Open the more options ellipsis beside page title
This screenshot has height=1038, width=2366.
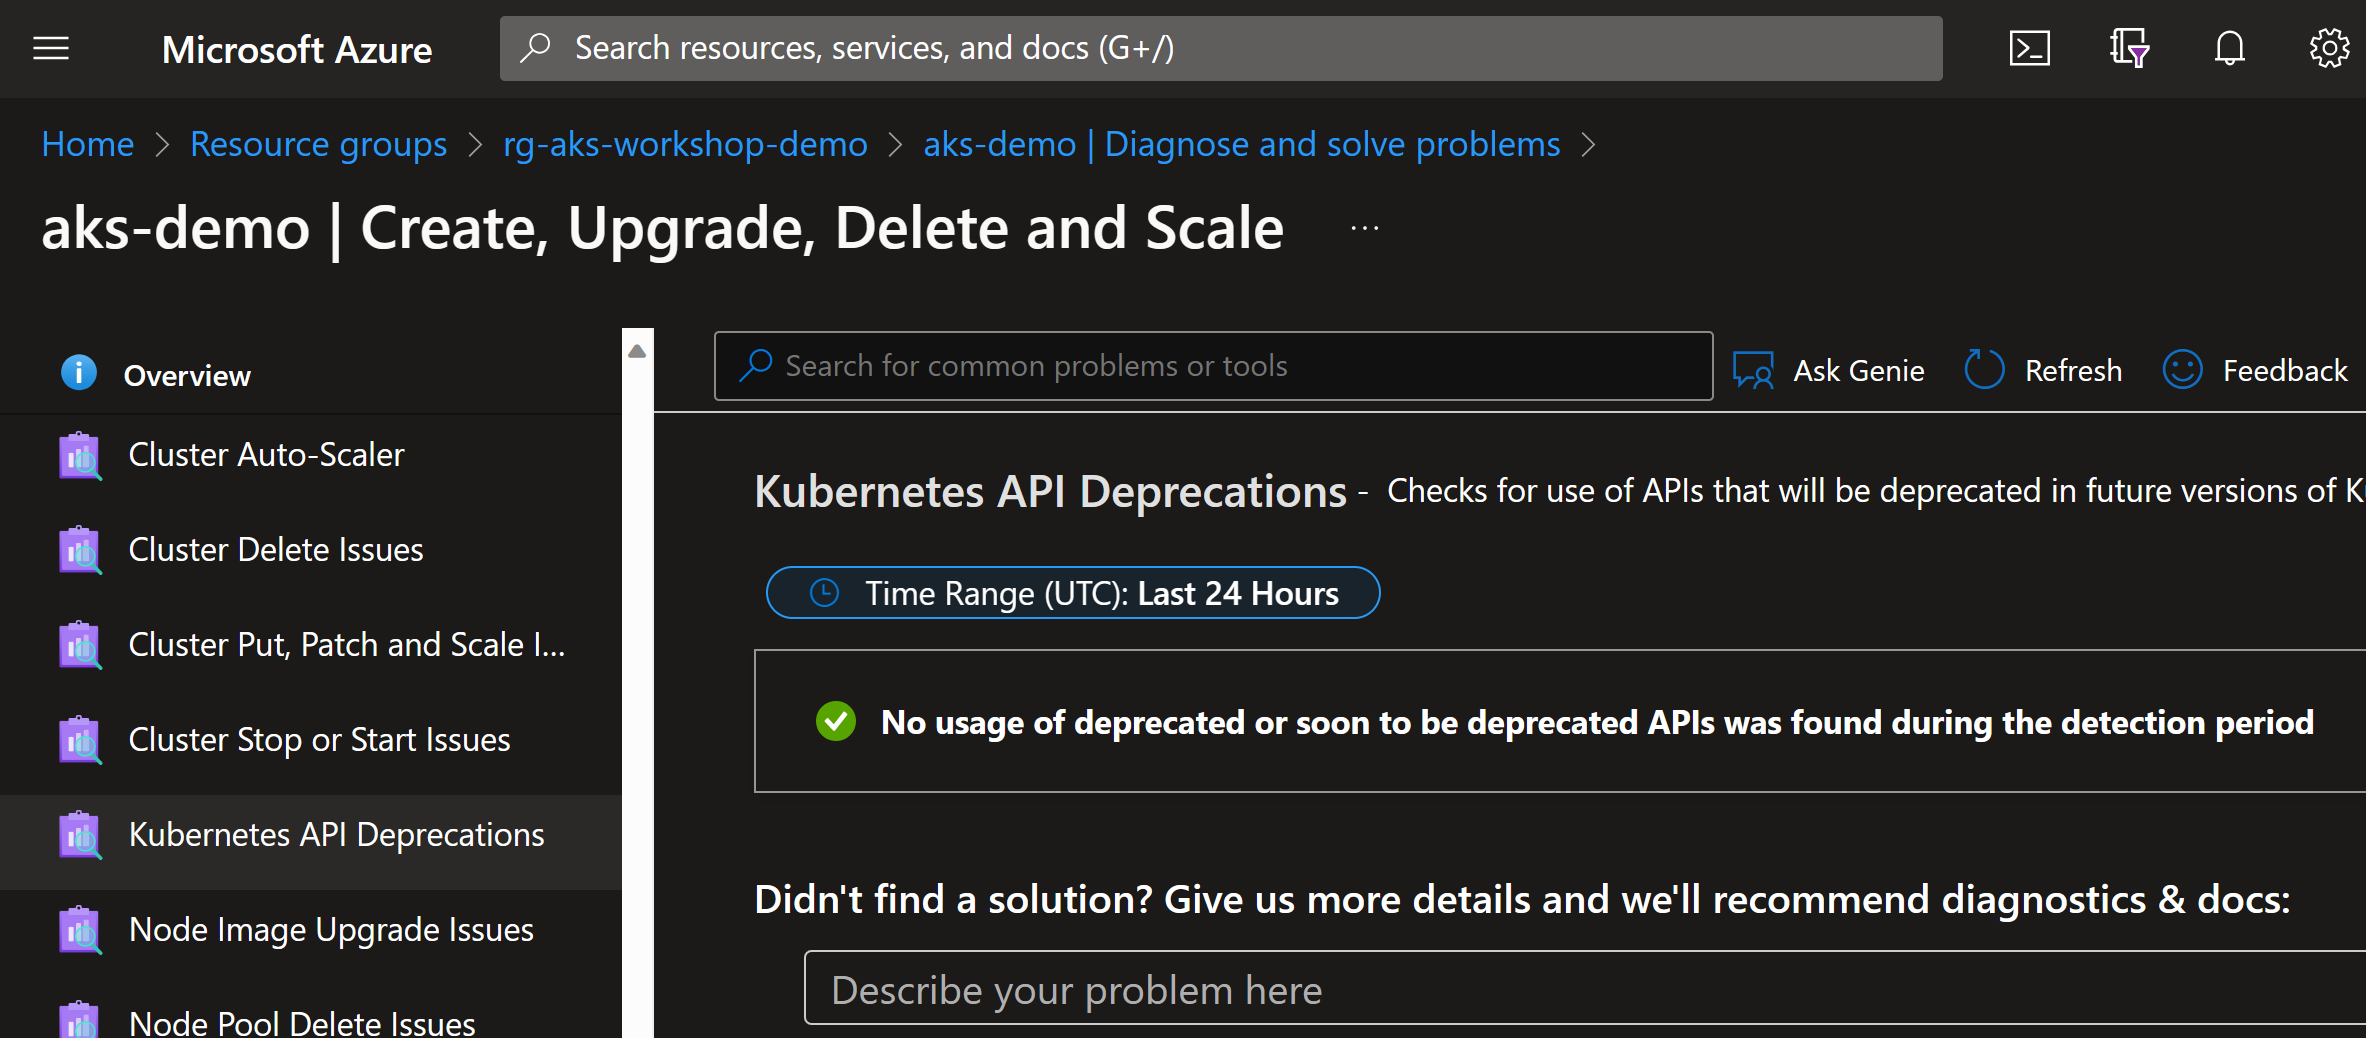click(x=1365, y=228)
